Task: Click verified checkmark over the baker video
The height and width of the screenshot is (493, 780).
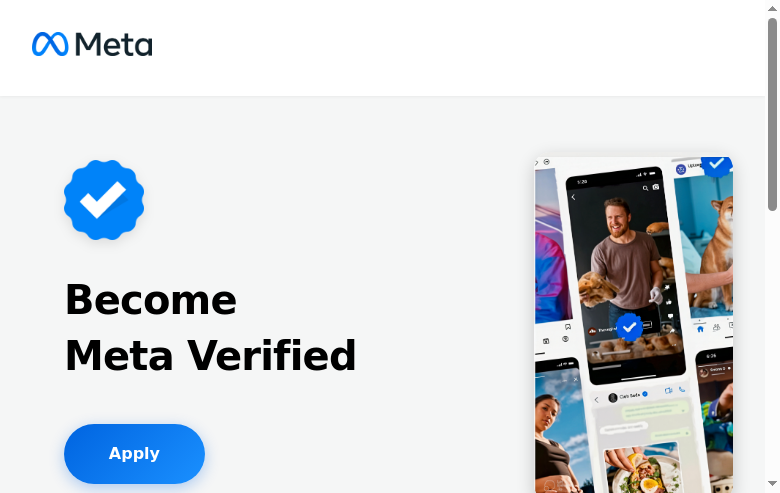Action: coord(629,327)
